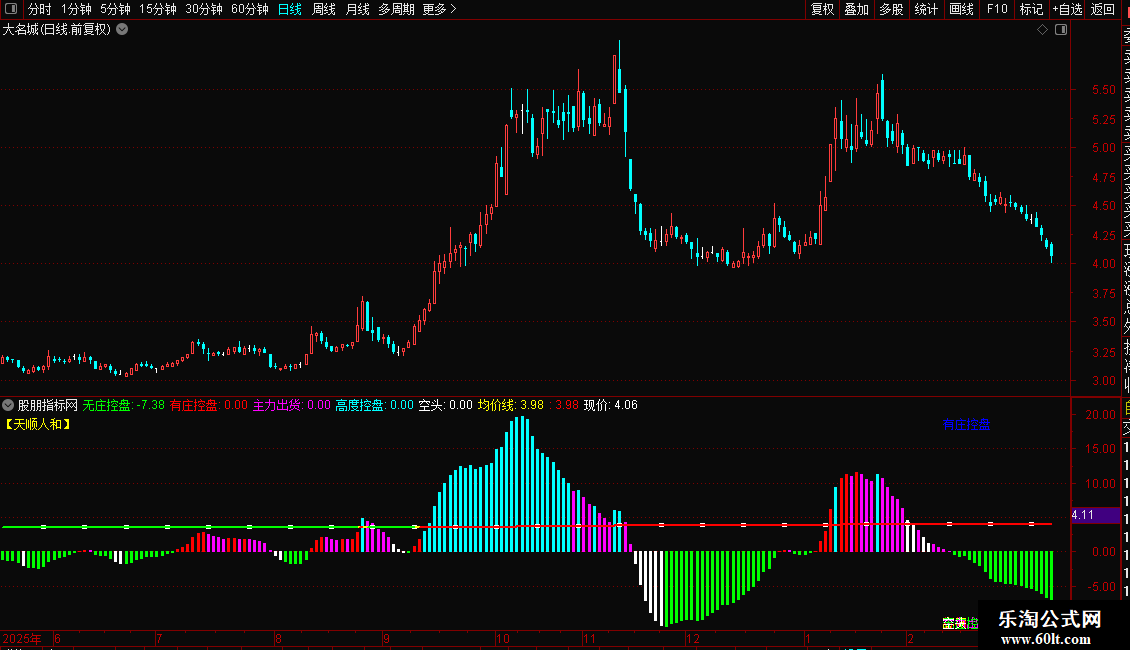This screenshot has height=650, width=1130.
Task: Toggle the side panel icon at chart top-right
Action: click(1061, 30)
